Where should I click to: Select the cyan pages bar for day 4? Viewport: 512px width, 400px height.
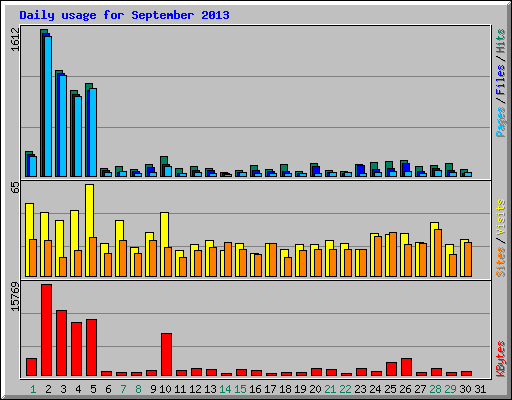coord(78,136)
